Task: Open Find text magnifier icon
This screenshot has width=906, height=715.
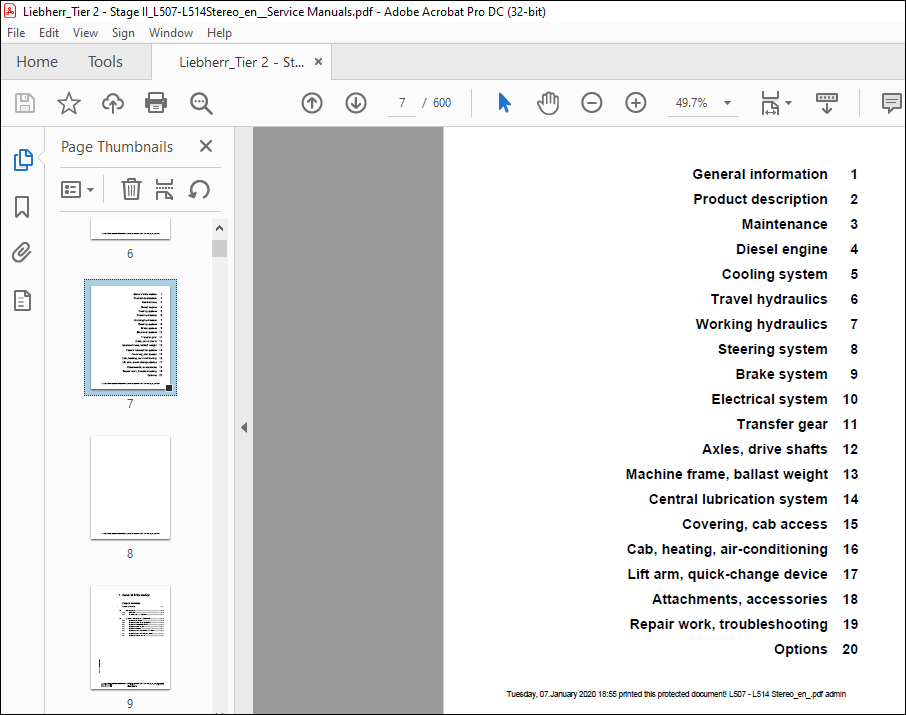Action: click(x=201, y=103)
